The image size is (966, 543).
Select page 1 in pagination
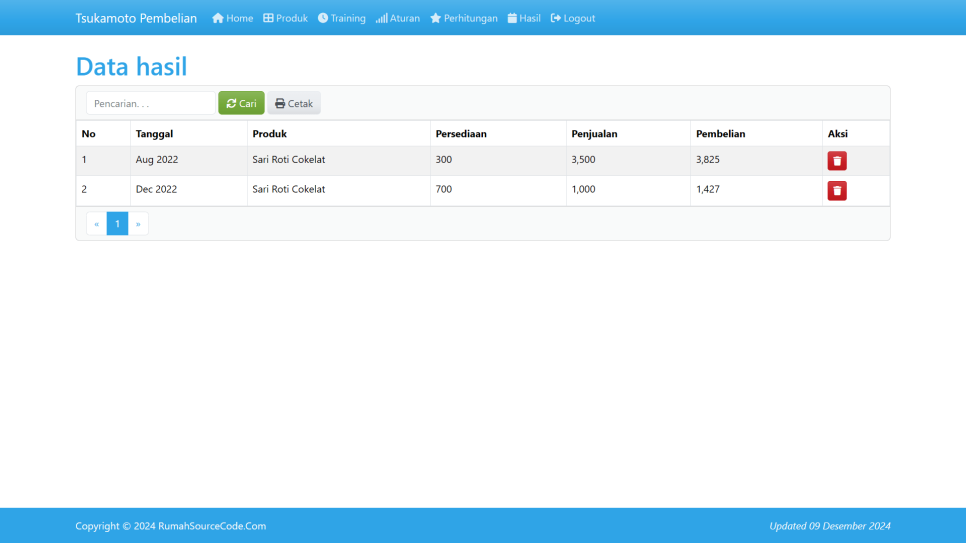coord(117,224)
